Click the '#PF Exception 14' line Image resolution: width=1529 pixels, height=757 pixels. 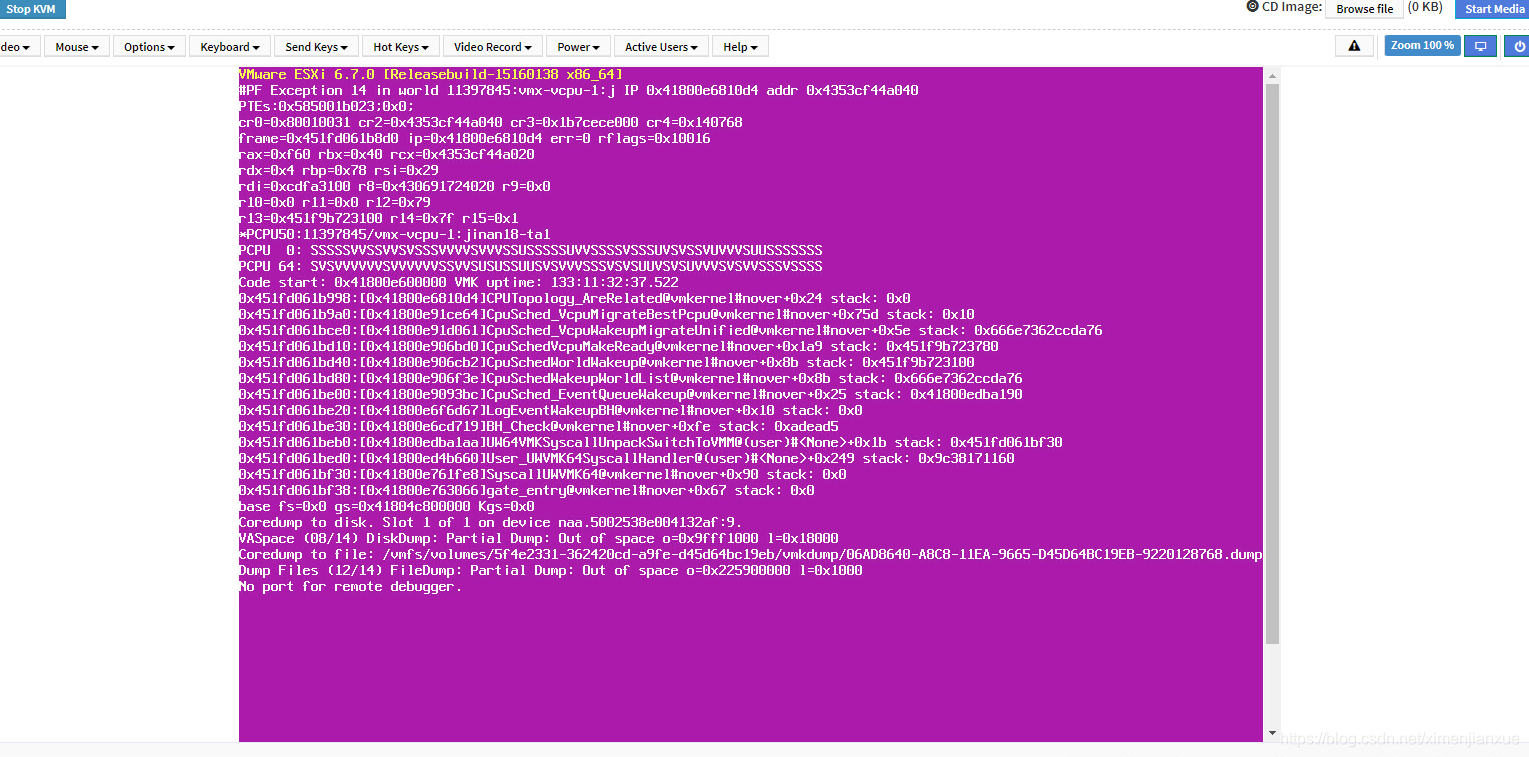coord(578,91)
